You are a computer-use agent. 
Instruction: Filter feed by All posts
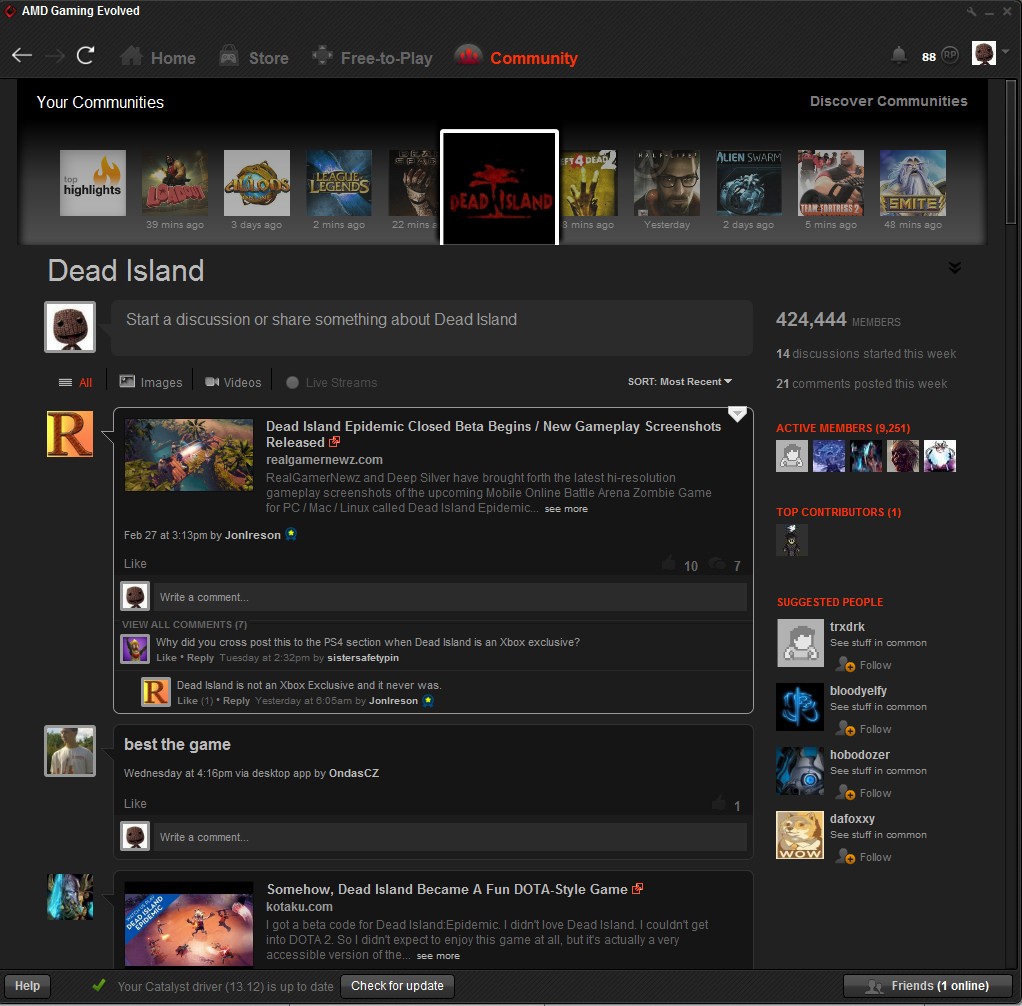76,383
